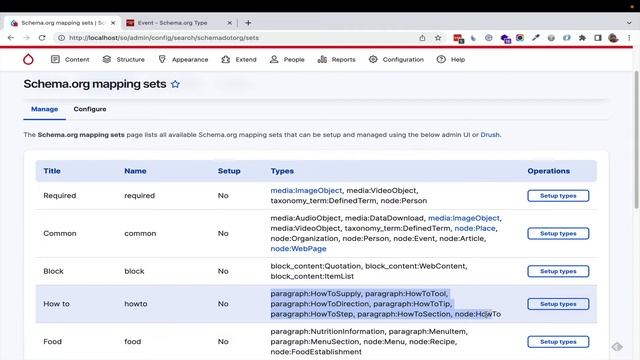
Task: Expand the tab search dropdown arrow
Action: [x=629, y=23]
